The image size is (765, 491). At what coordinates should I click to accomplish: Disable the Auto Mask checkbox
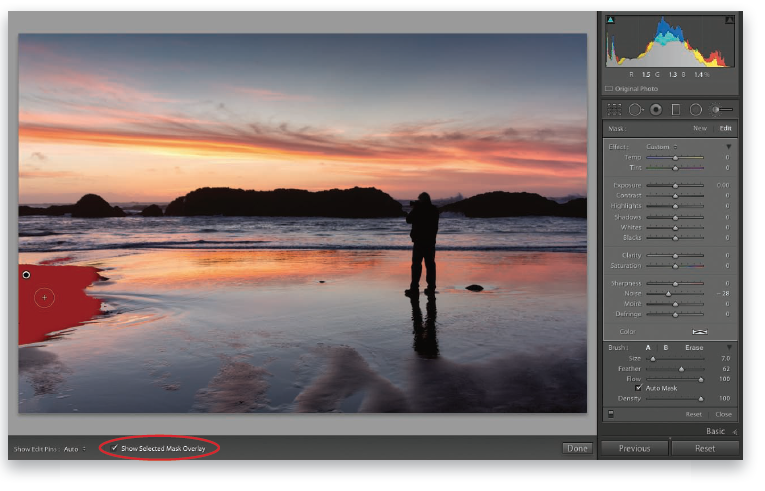coord(640,388)
